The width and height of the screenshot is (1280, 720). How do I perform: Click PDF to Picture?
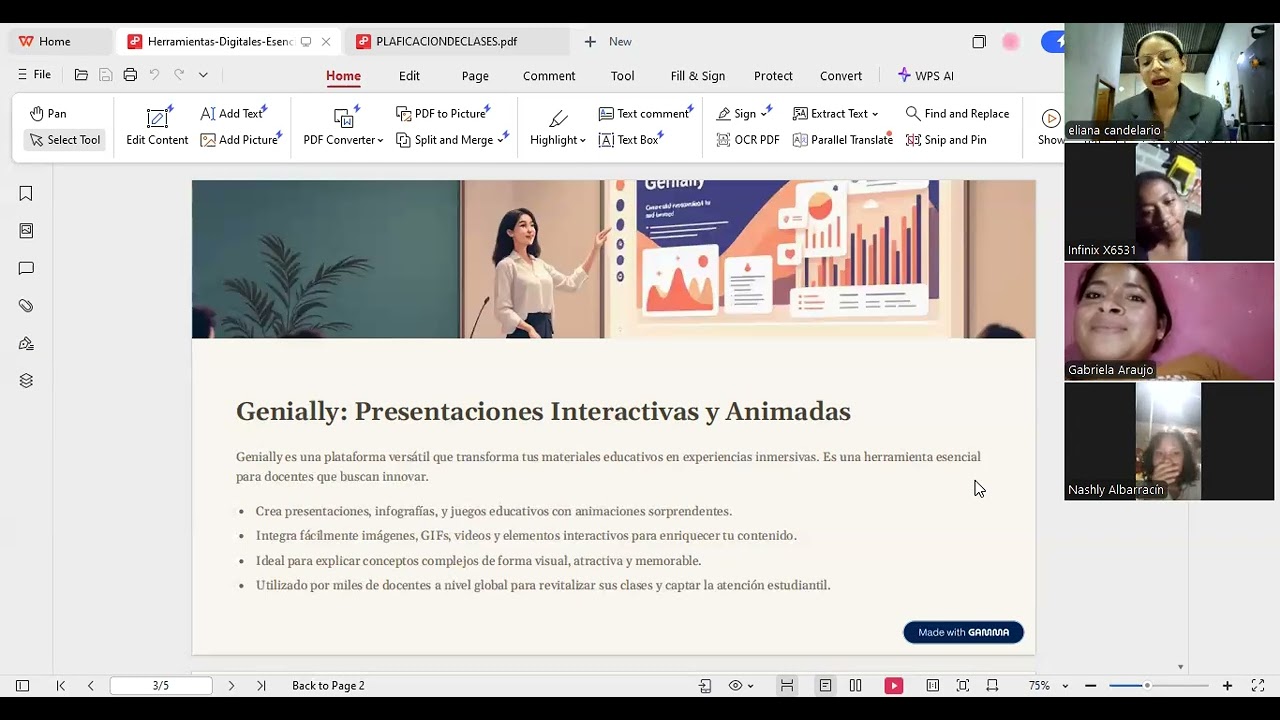442,114
